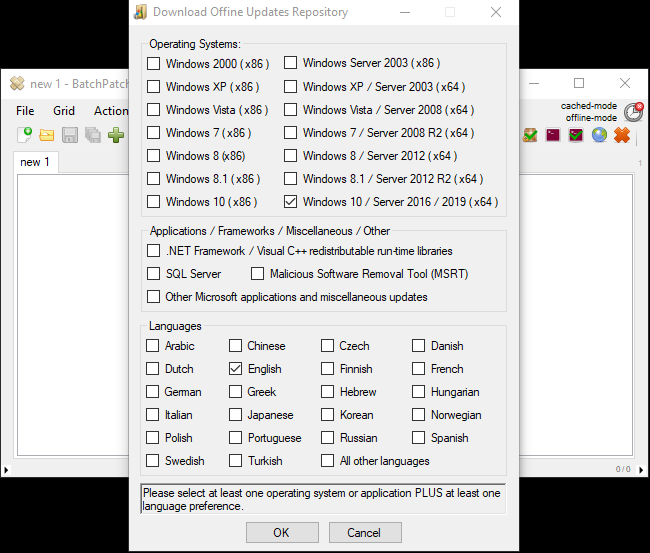Click the BatchPatch bandage title bar icon
Image resolution: width=650 pixels, height=553 pixels.
[17, 83]
